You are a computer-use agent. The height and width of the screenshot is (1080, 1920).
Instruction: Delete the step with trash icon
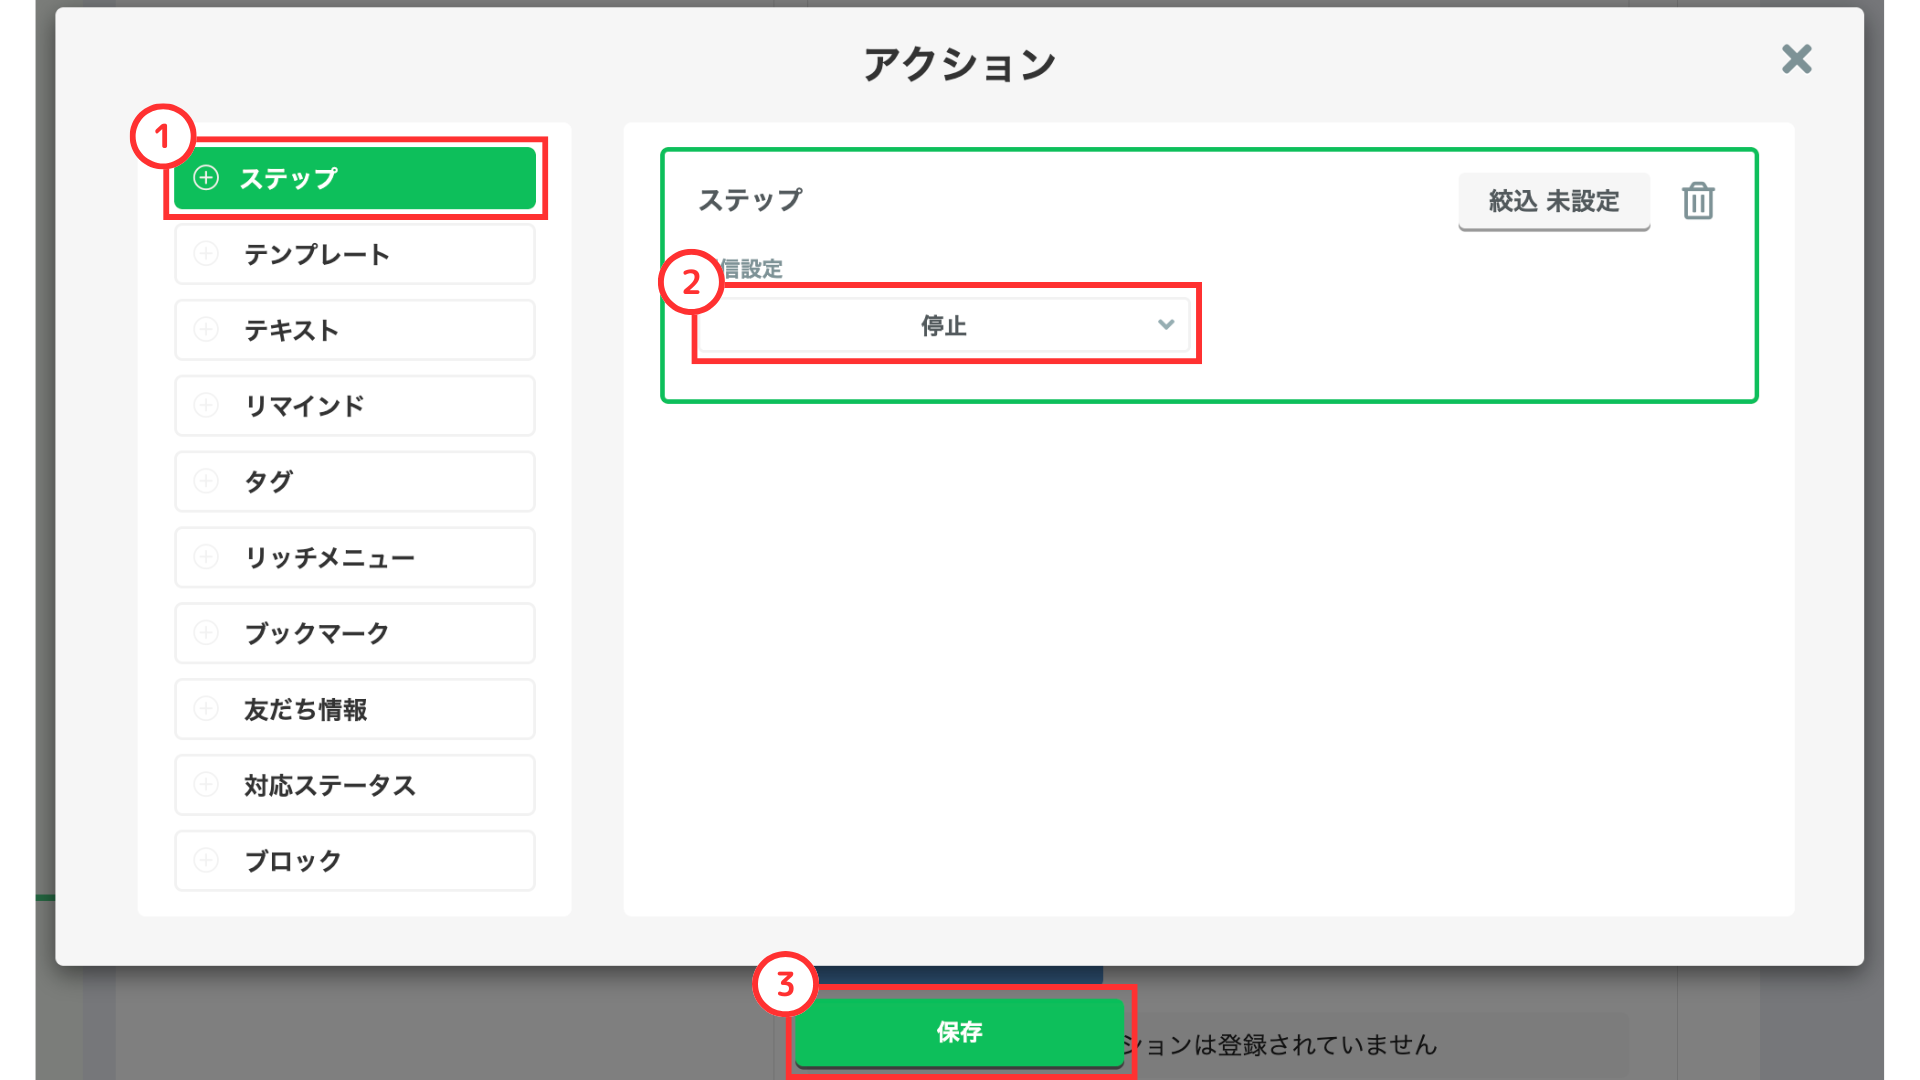coord(1697,201)
